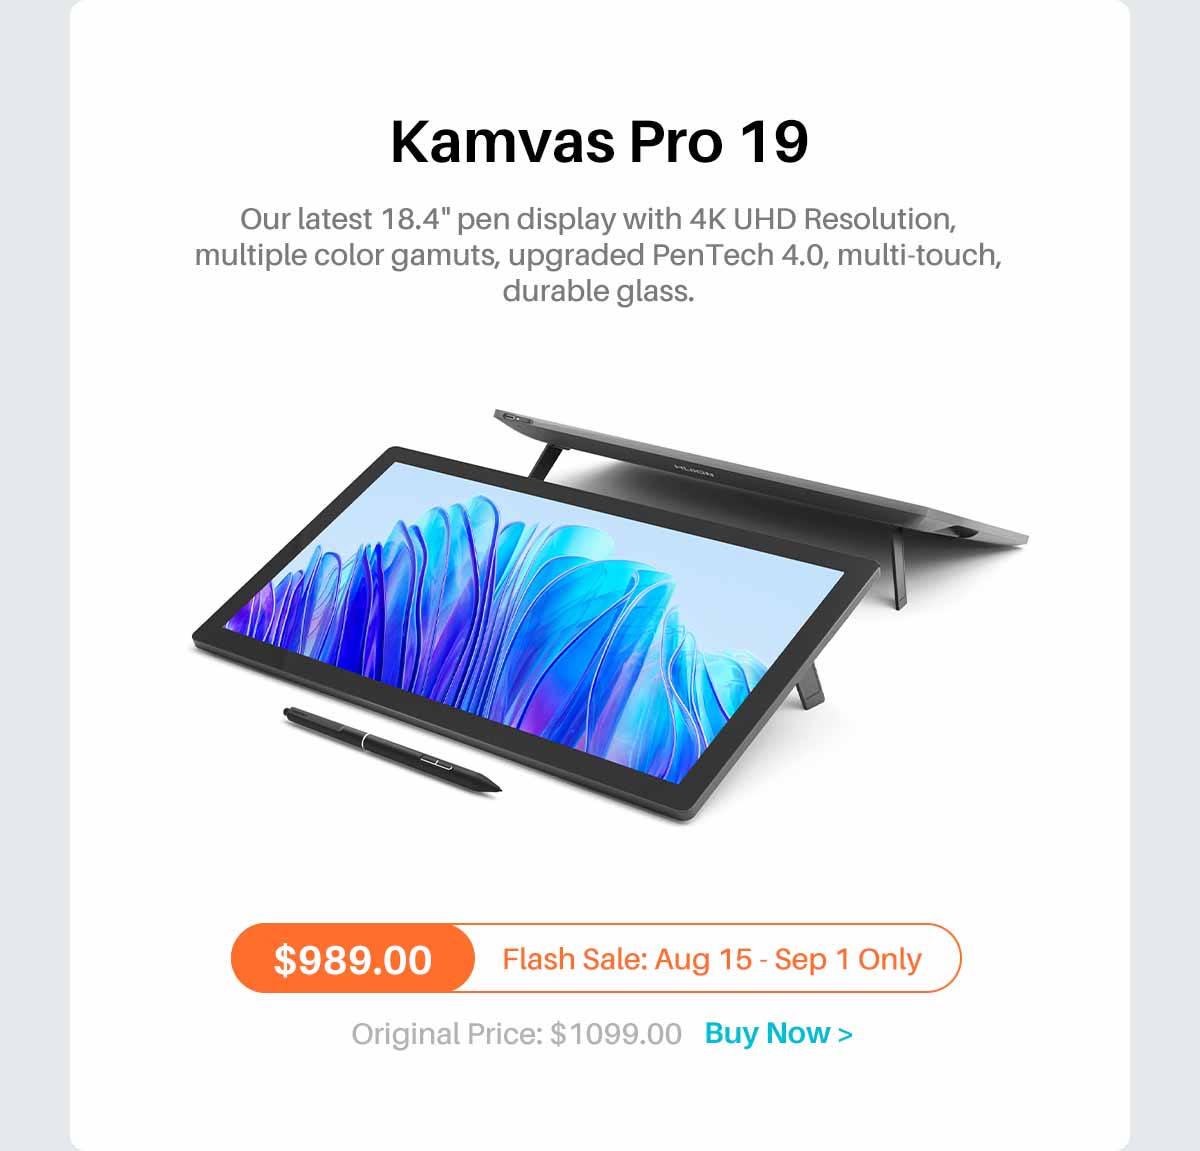The height and width of the screenshot is (1151, 1200).
Task: Click the 4K UHD Resolution phrase
Action: pos(820,218)
